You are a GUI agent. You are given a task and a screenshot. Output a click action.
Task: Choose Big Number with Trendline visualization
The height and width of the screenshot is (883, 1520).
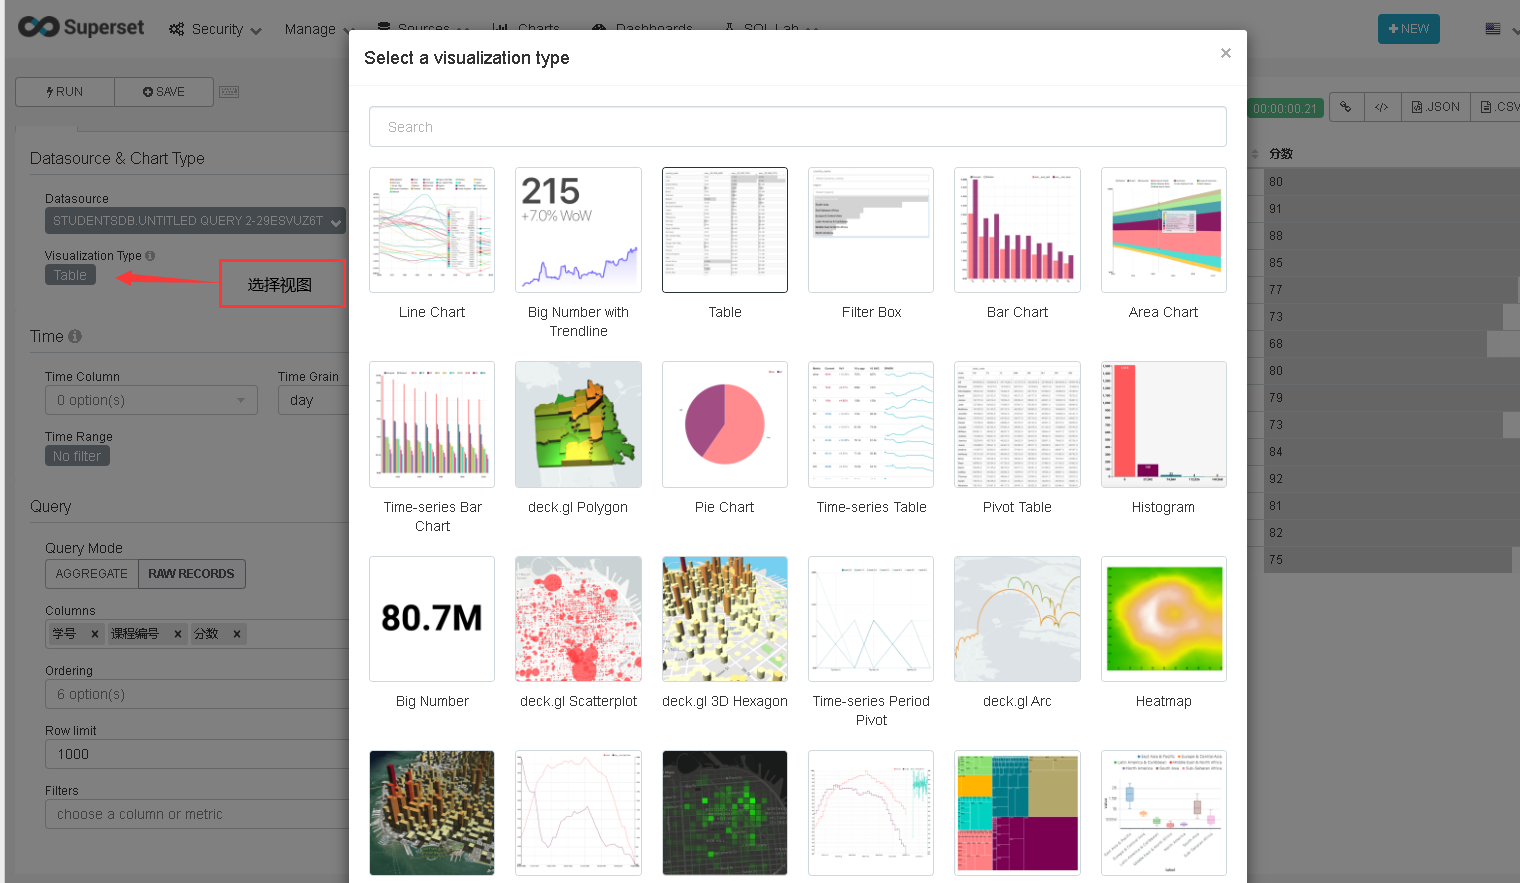[x=578, y=230]
